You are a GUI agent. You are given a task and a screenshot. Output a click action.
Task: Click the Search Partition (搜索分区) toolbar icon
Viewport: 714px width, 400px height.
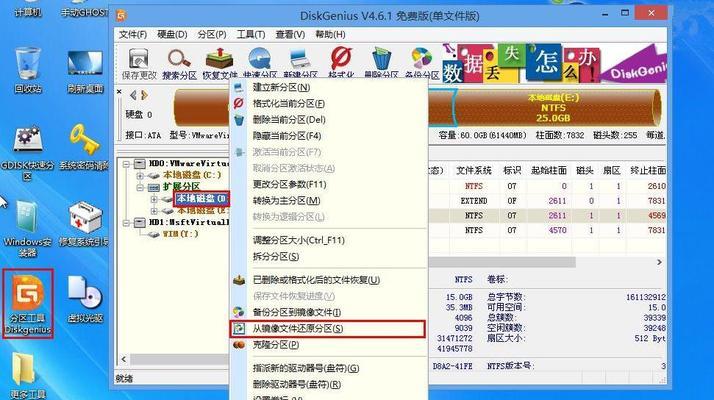tap(179, 63)
